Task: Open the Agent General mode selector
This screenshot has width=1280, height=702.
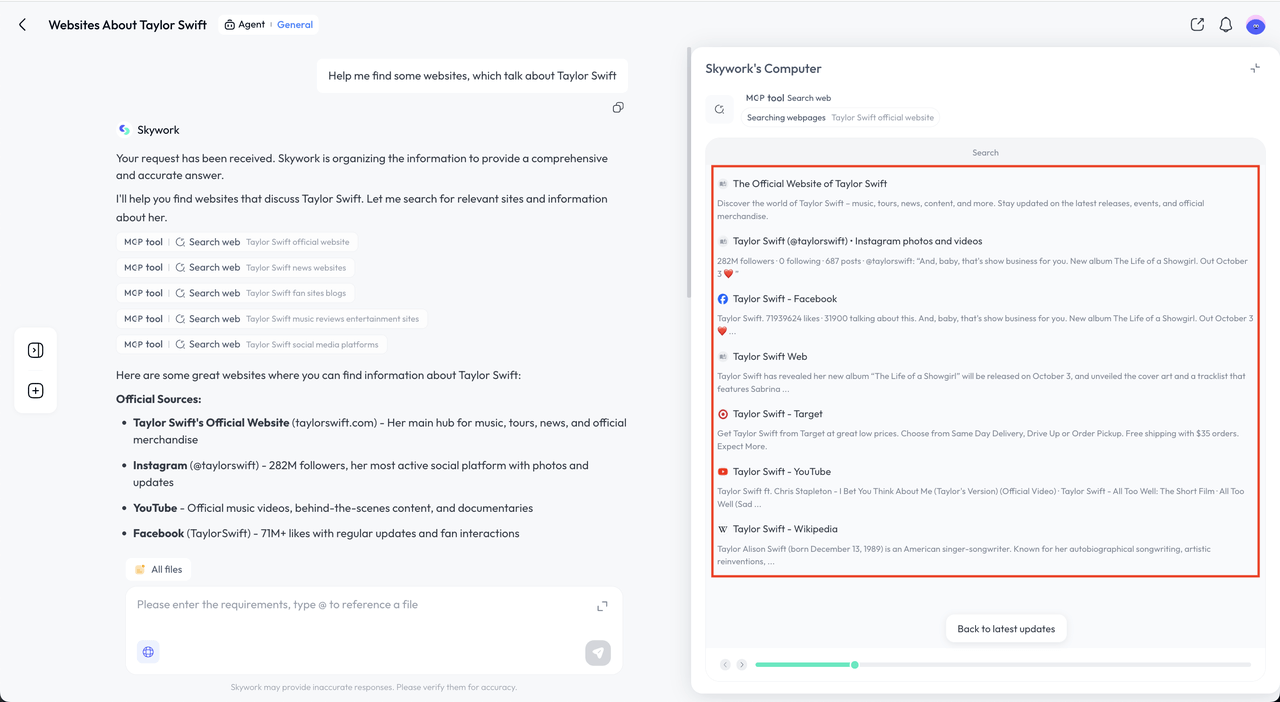Action: pyautogui.click(x=268, y=25)
